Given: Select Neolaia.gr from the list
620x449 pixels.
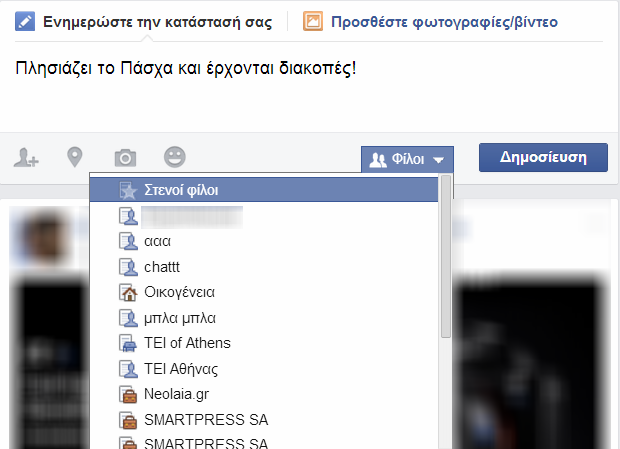Looking at the screenshot, I should pyautogui.click(x=176, y=394).
